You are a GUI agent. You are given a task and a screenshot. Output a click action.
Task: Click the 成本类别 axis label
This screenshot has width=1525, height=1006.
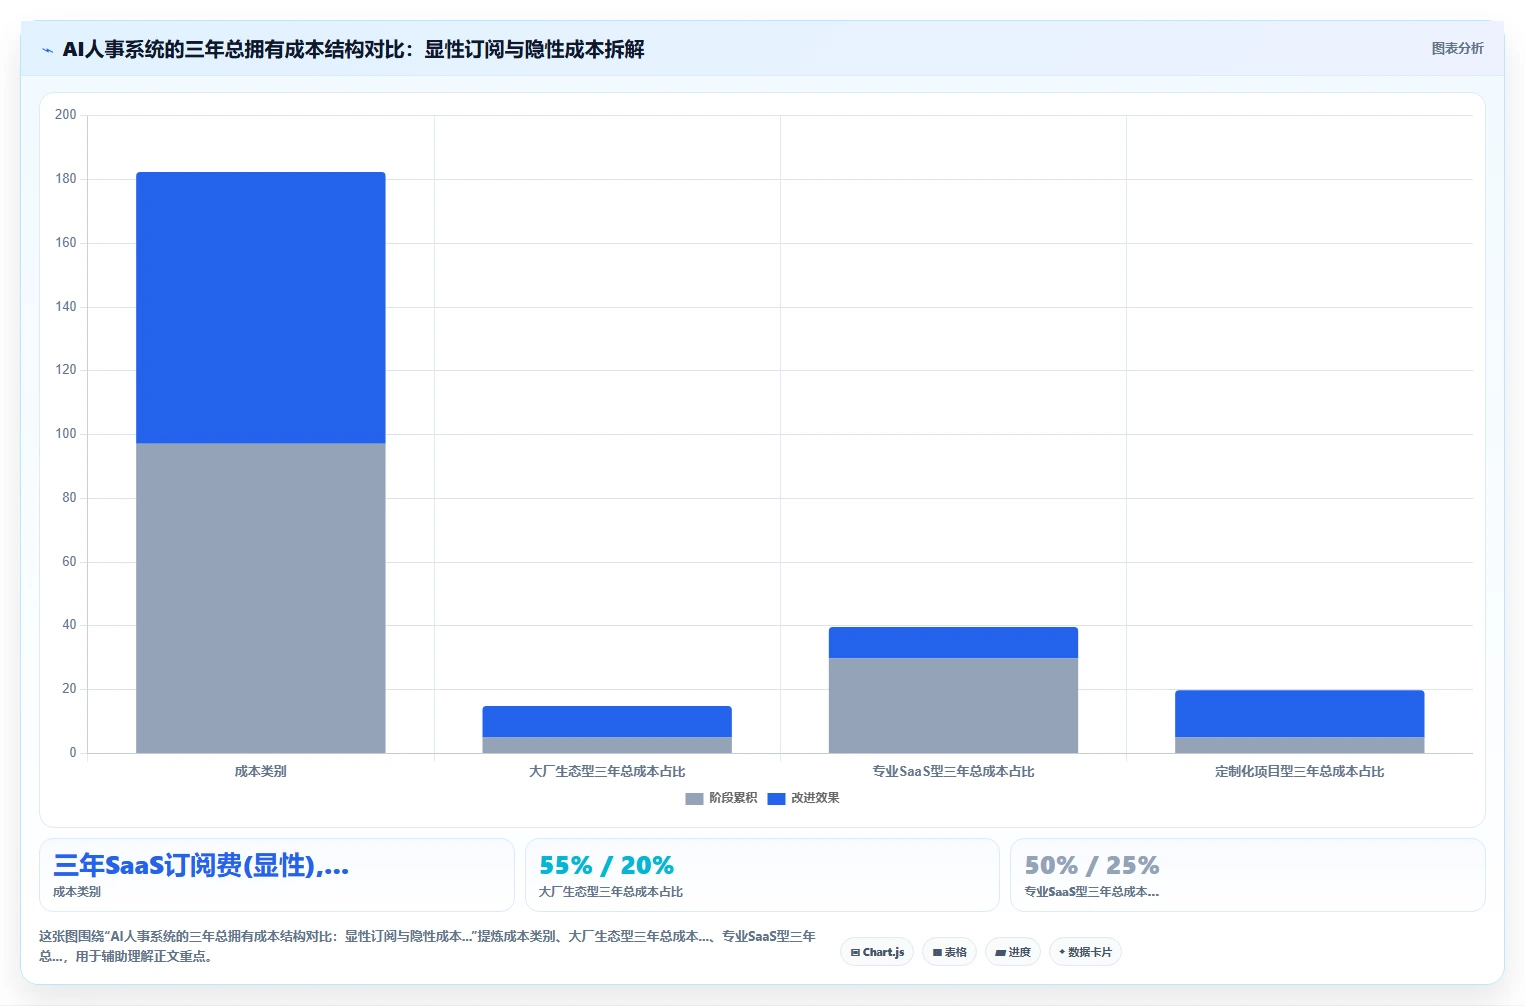click(x=261, y=771)
